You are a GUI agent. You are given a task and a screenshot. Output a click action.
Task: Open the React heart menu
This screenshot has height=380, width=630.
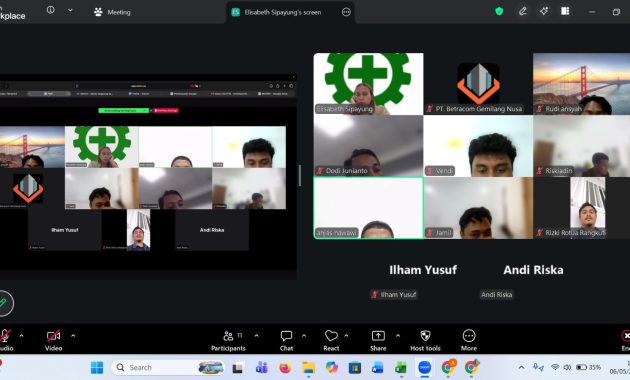(331, 341)
